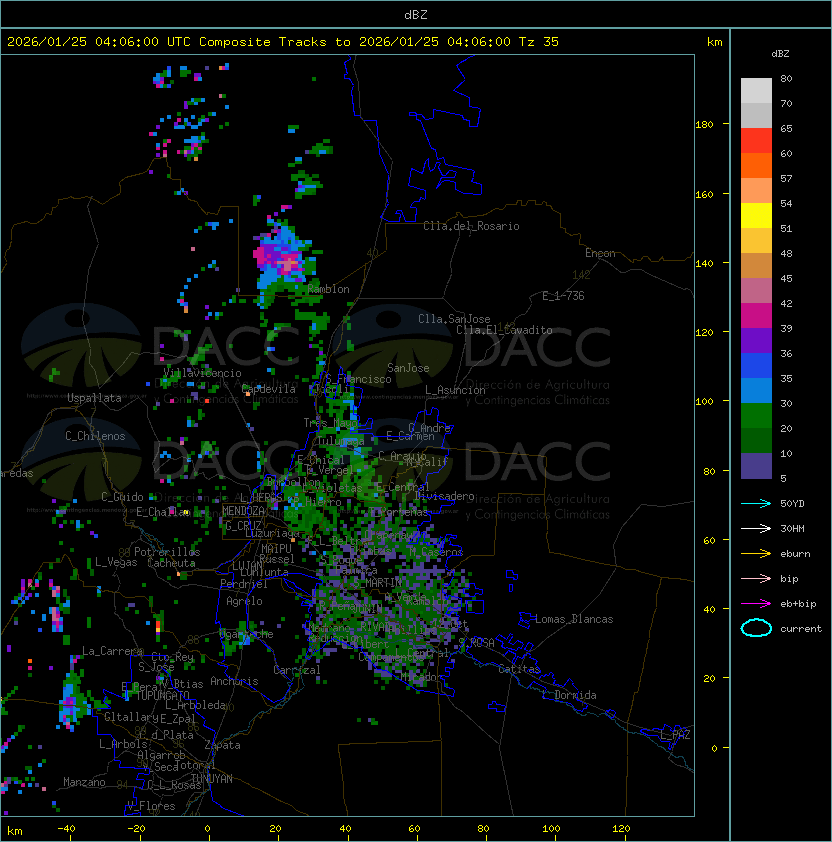
Task: Click the 'eburn' legend label
Action: click(795, 554)
